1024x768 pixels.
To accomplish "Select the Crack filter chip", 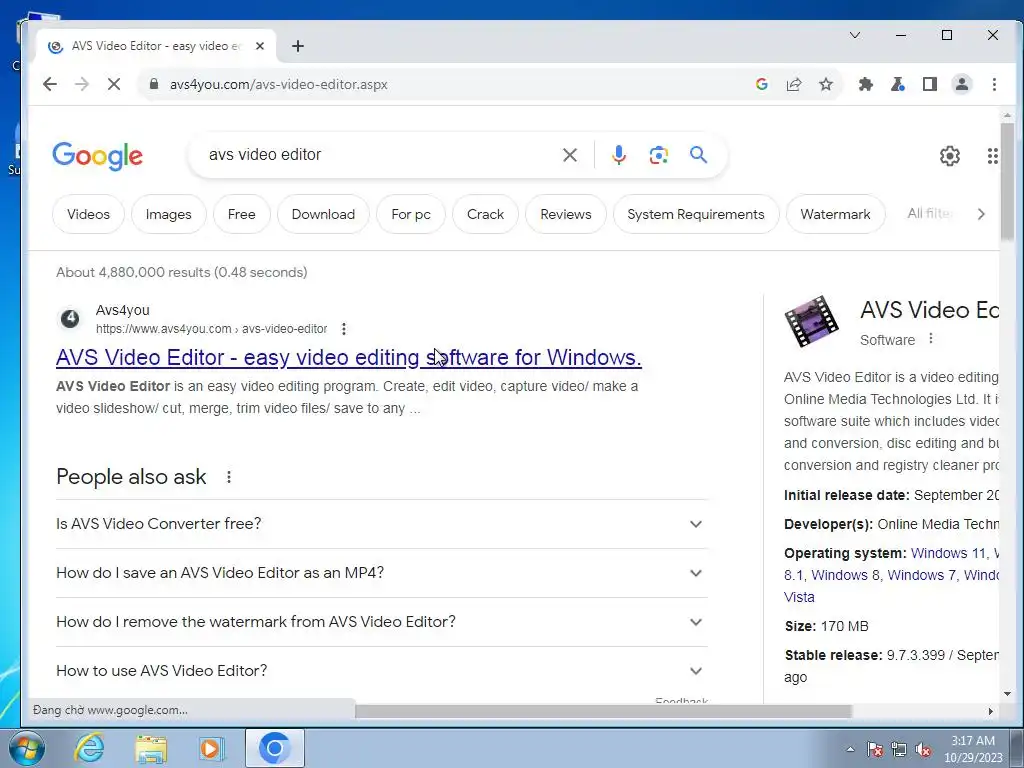I will coord(485,214).
